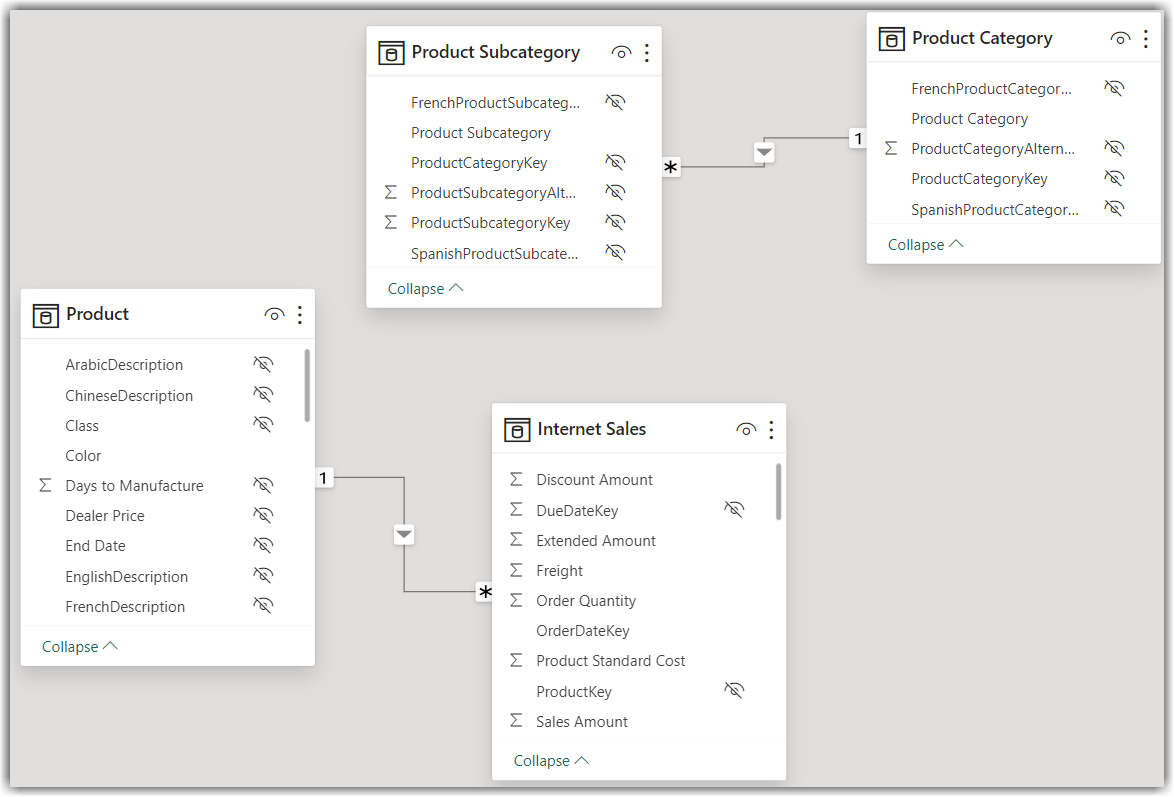Click the Internet Sales table icon

[517, 430]
